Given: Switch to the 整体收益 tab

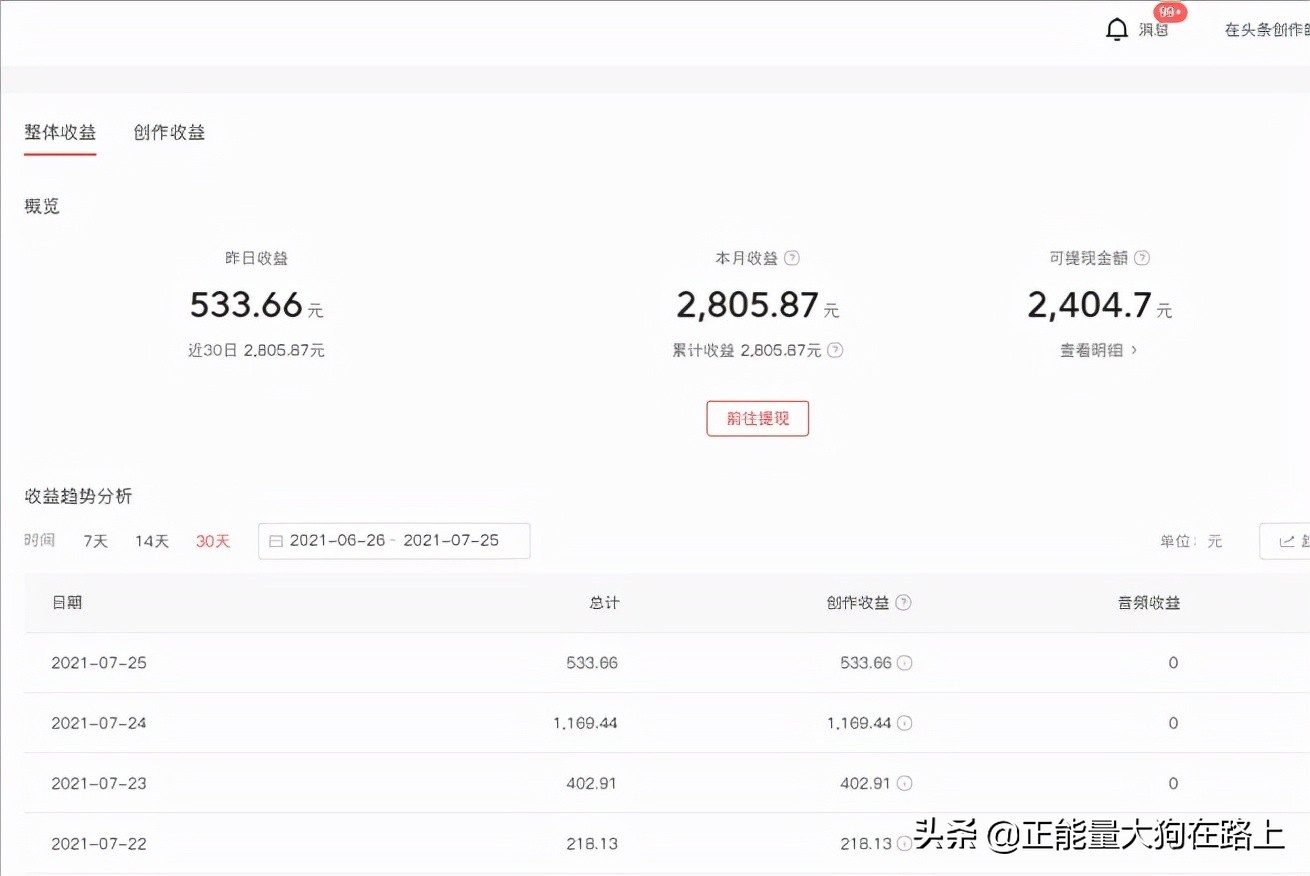Looking at the screenshot, I should (59, 131).
